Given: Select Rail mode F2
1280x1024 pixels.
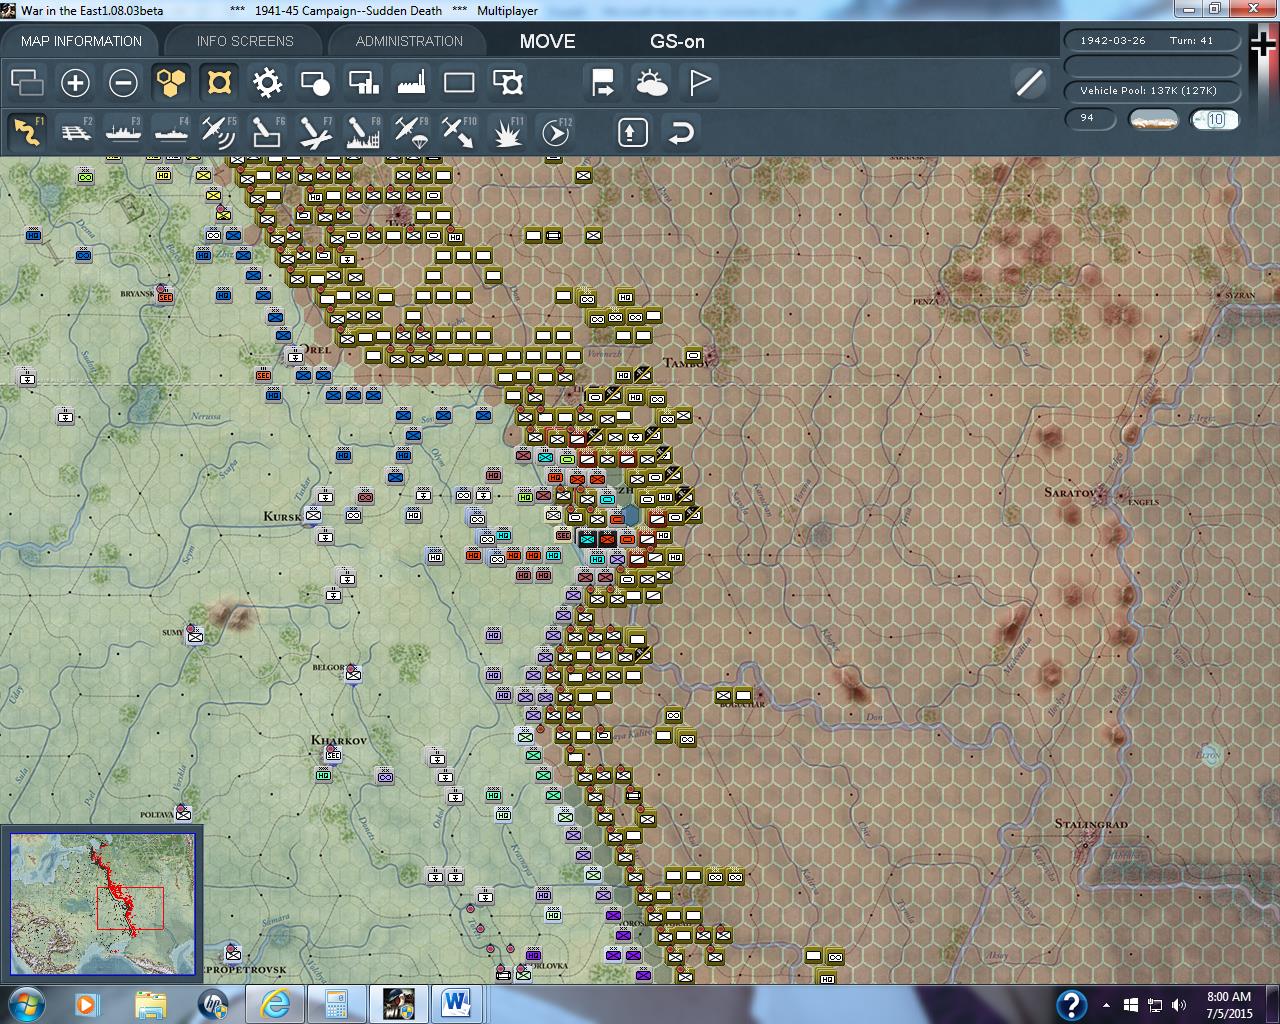Looking at the screenshot, I should tap(75, 132).
